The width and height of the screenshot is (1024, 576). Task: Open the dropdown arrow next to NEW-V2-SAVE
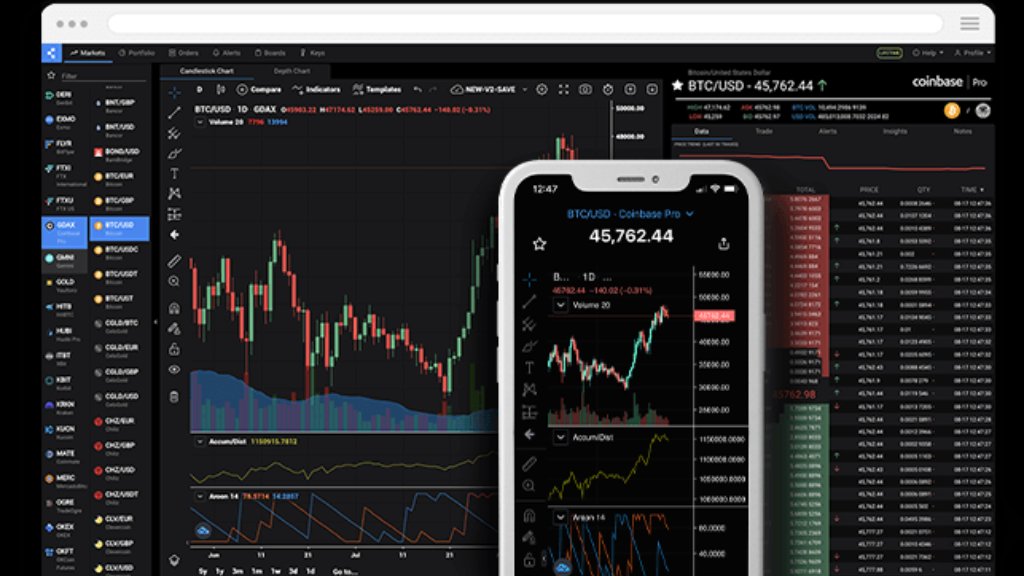(x=524, y=89)
